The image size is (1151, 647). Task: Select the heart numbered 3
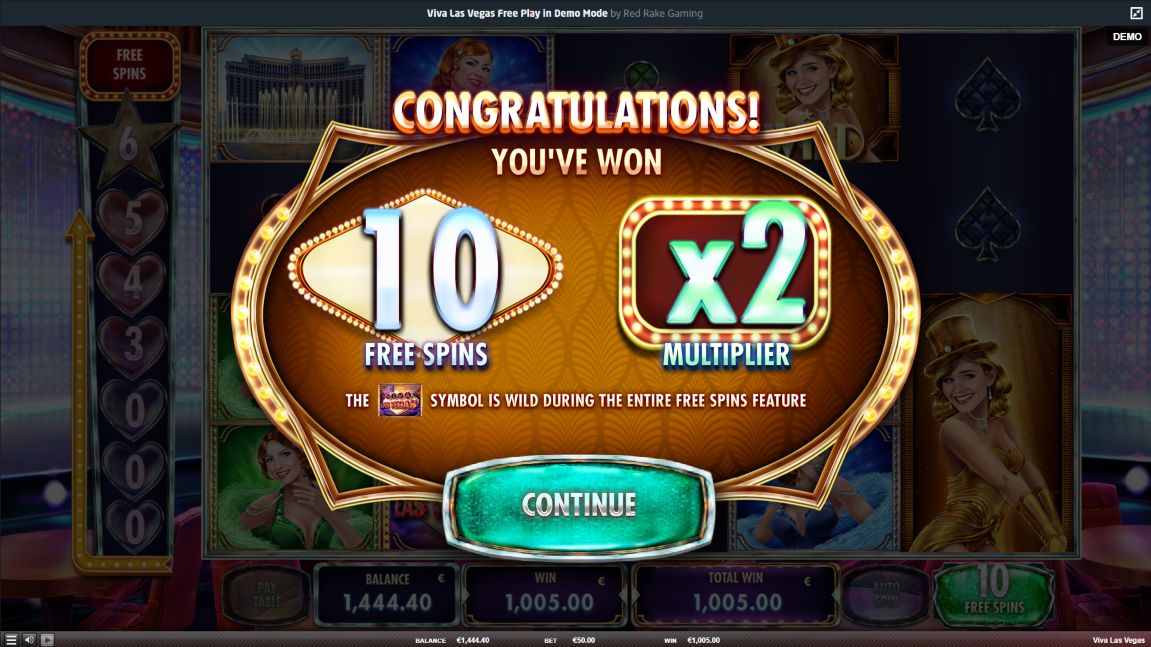pyautogui.click(x=132, y=346)
